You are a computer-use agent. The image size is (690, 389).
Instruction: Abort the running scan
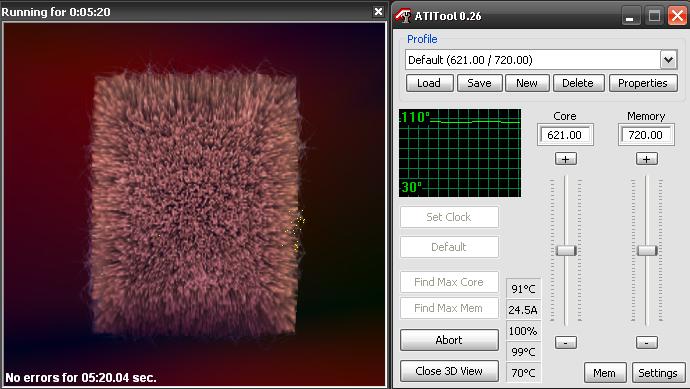(x=449, y=340)
